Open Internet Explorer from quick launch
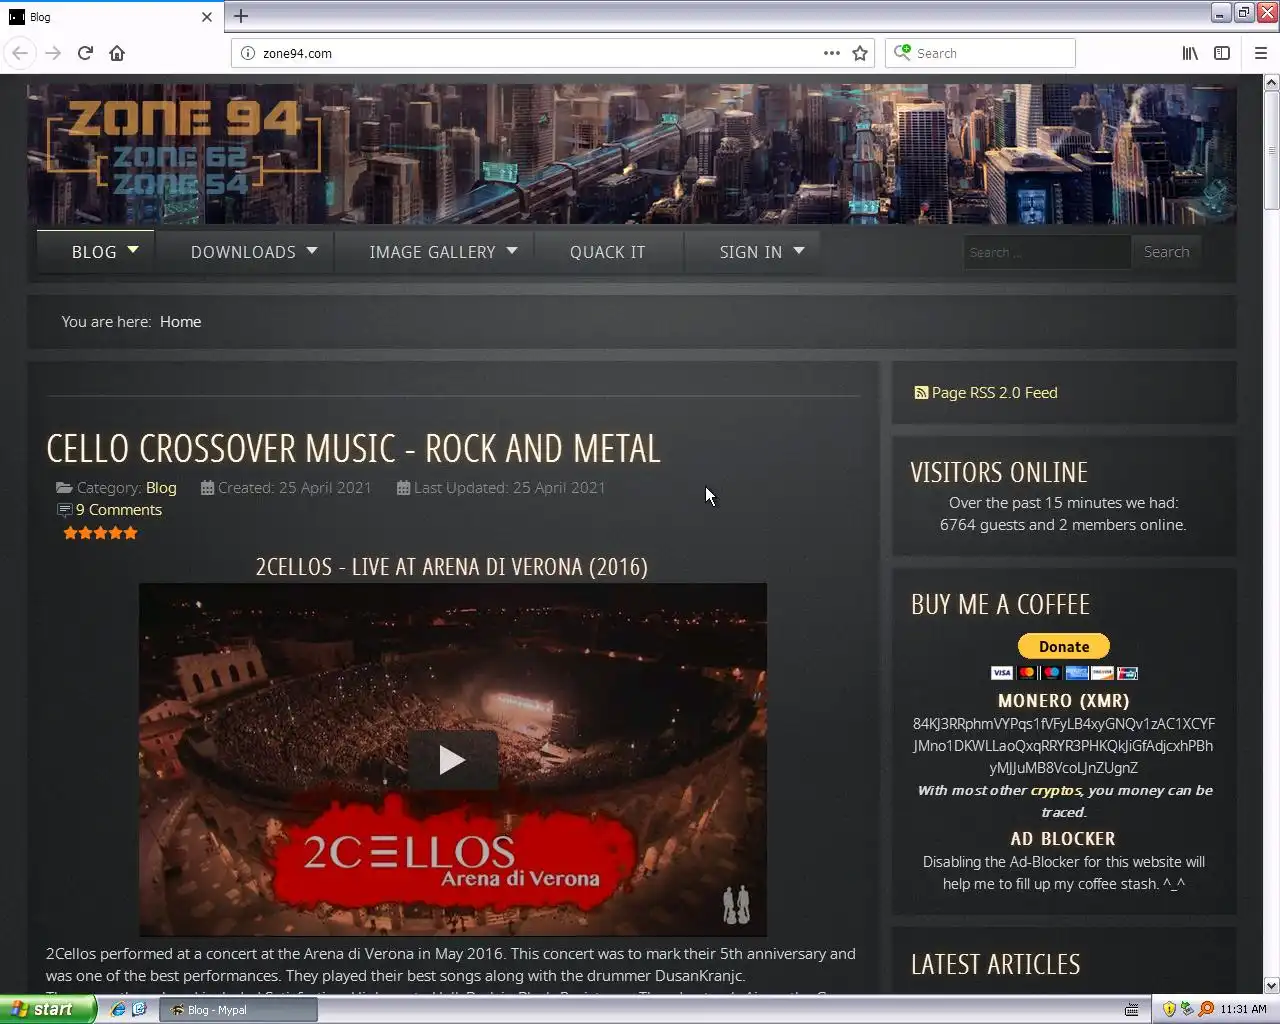The height and width of the screenshot is (1024, 1280). tap(118, 1010)
